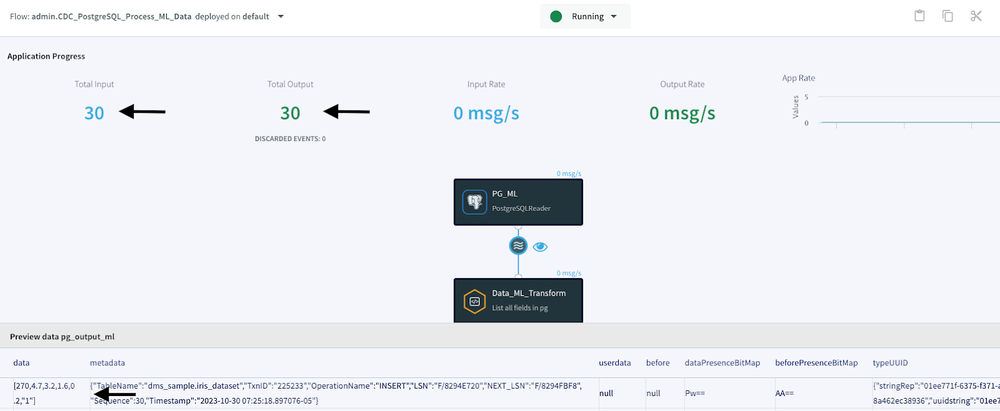This screenshot has width=1000, height=411.
Task: Click the userdata column header
Action: (615, 363)
